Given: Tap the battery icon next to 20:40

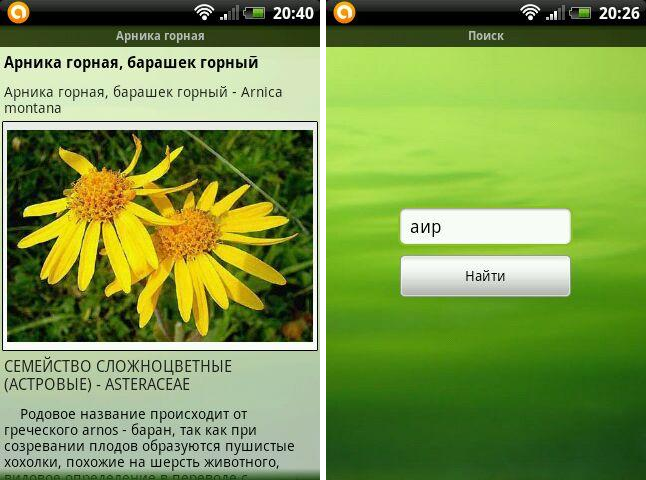Looking at the screenshot, I should (255, 13).
